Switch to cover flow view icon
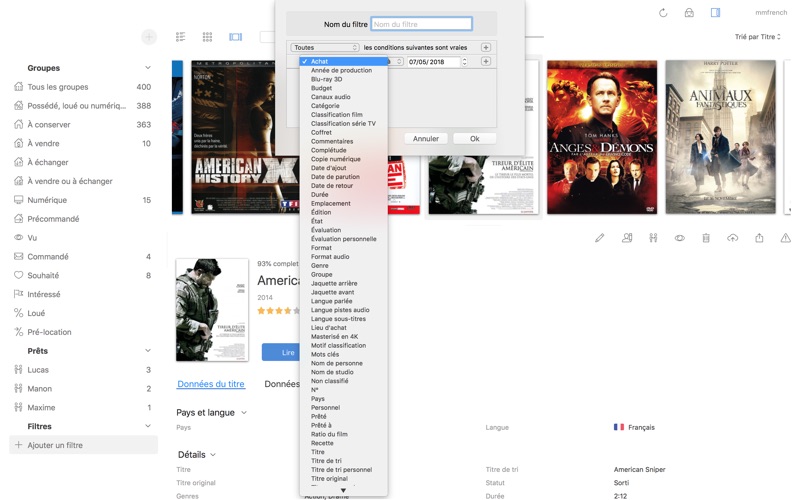Image resolution: width=800 pixels, height=500 pixels. tap(235, 37)
